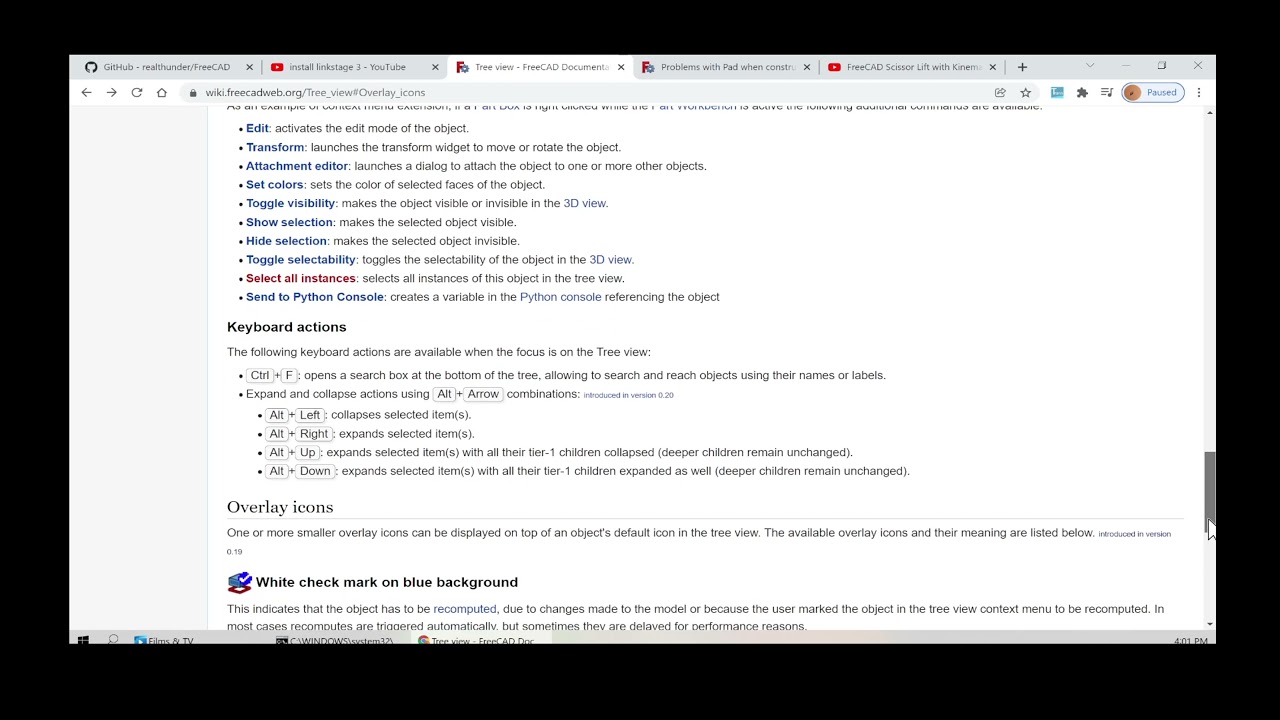Viewport: 1280px width, 720px height.
Task: Open the 3D view link after Toggle selectability
Action: (611, 260)
